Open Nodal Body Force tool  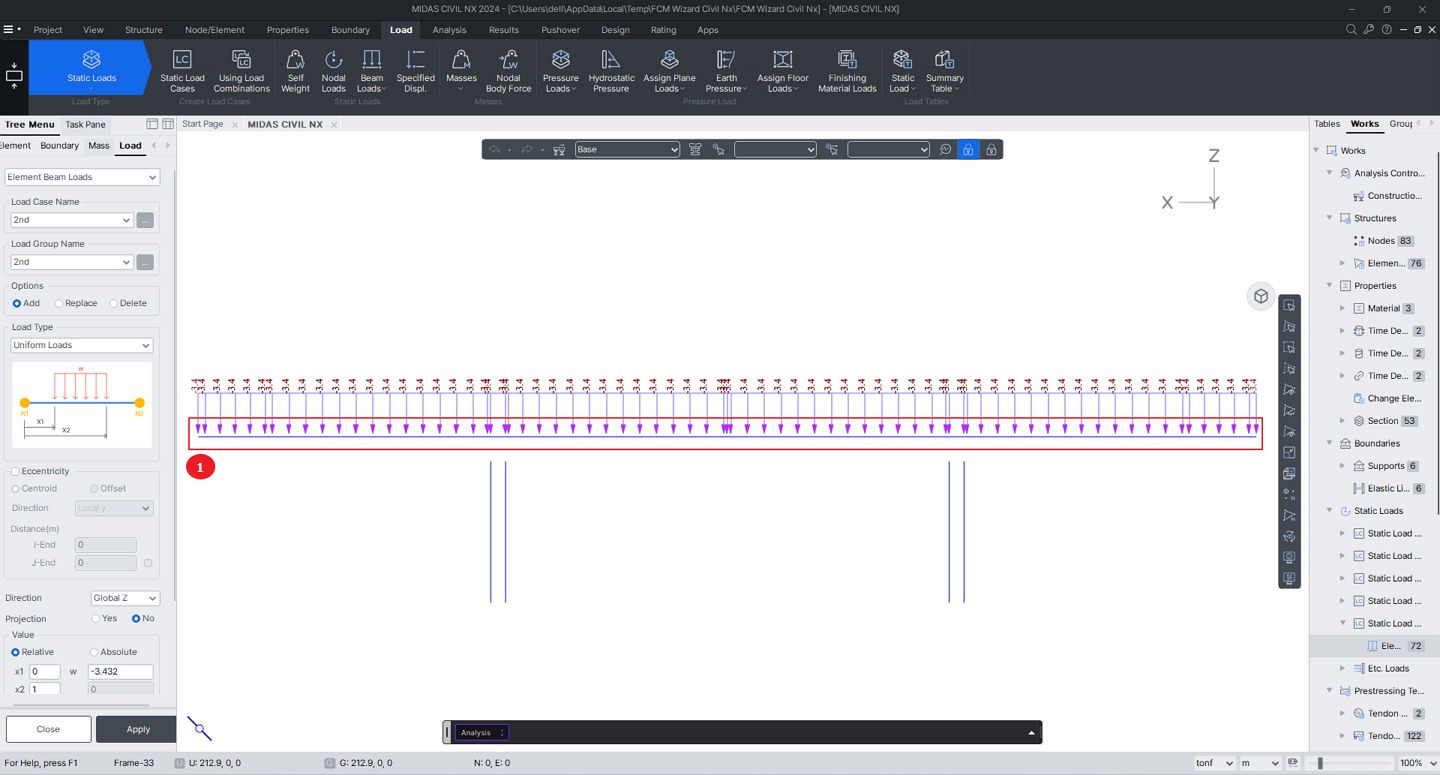coord(508,71)
